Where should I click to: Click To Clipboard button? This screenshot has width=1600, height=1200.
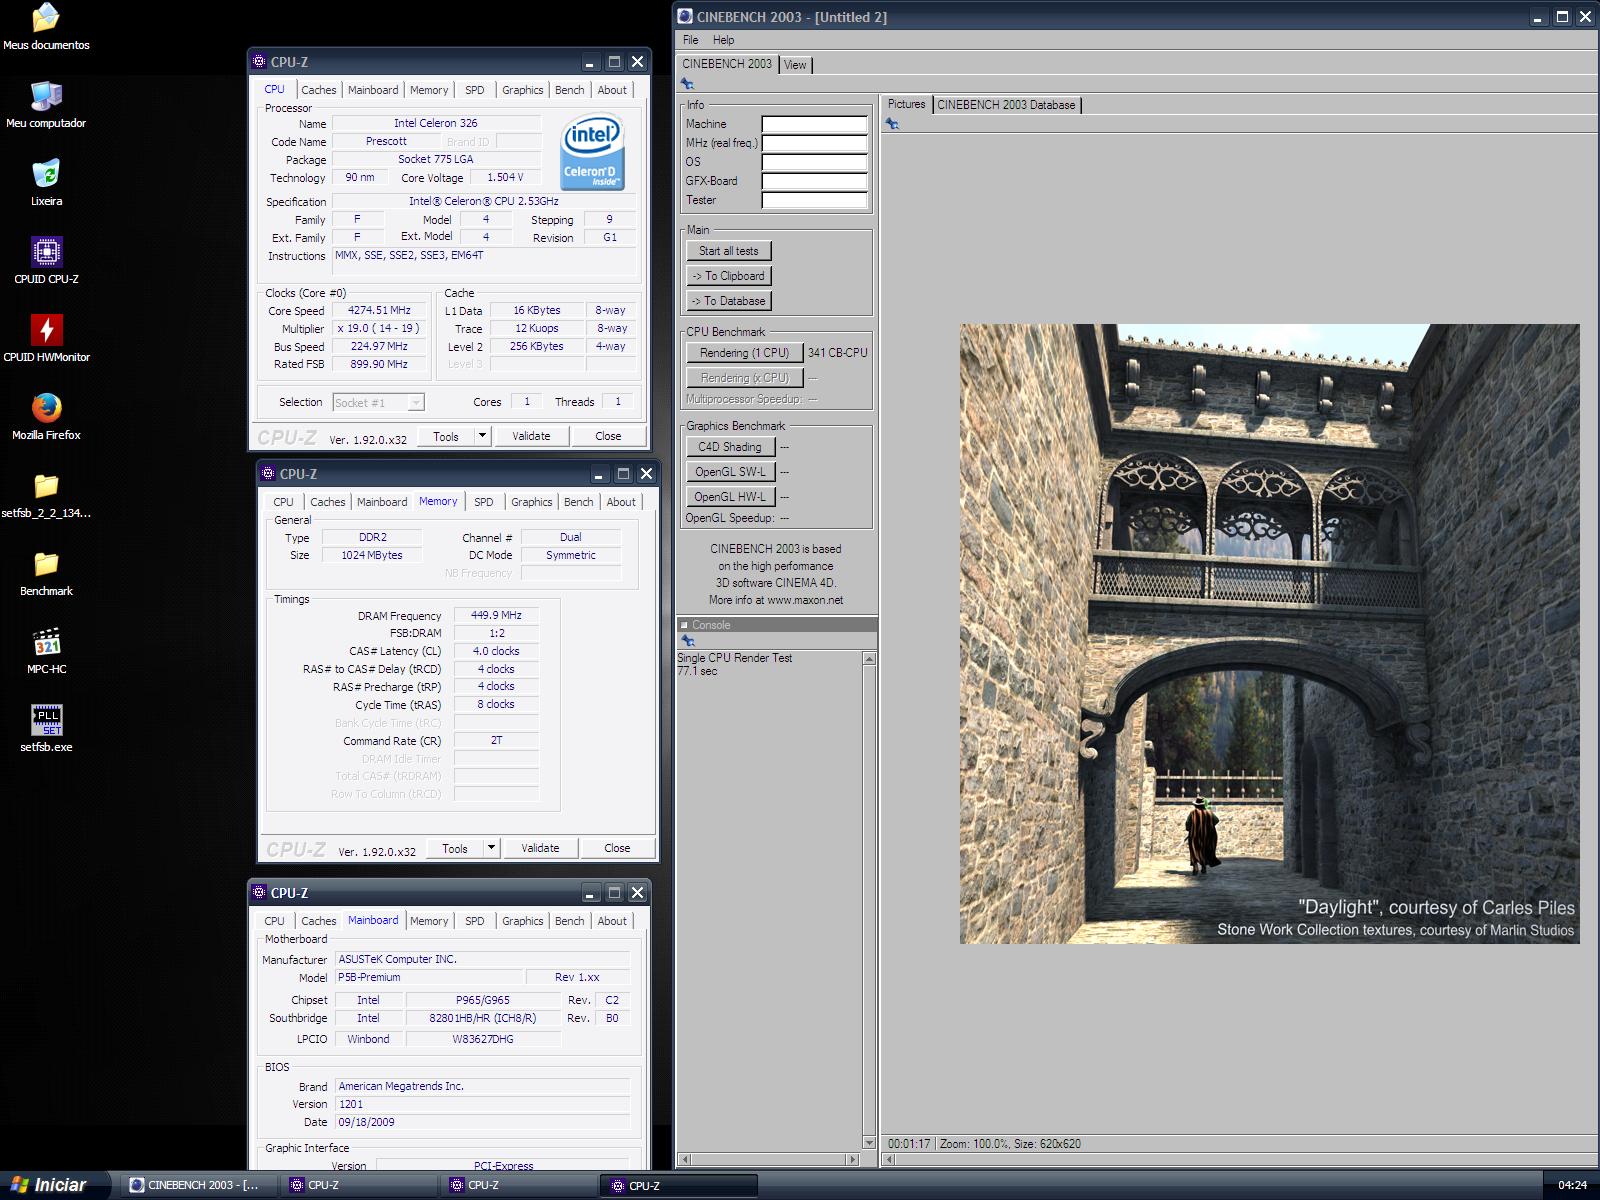729,276
